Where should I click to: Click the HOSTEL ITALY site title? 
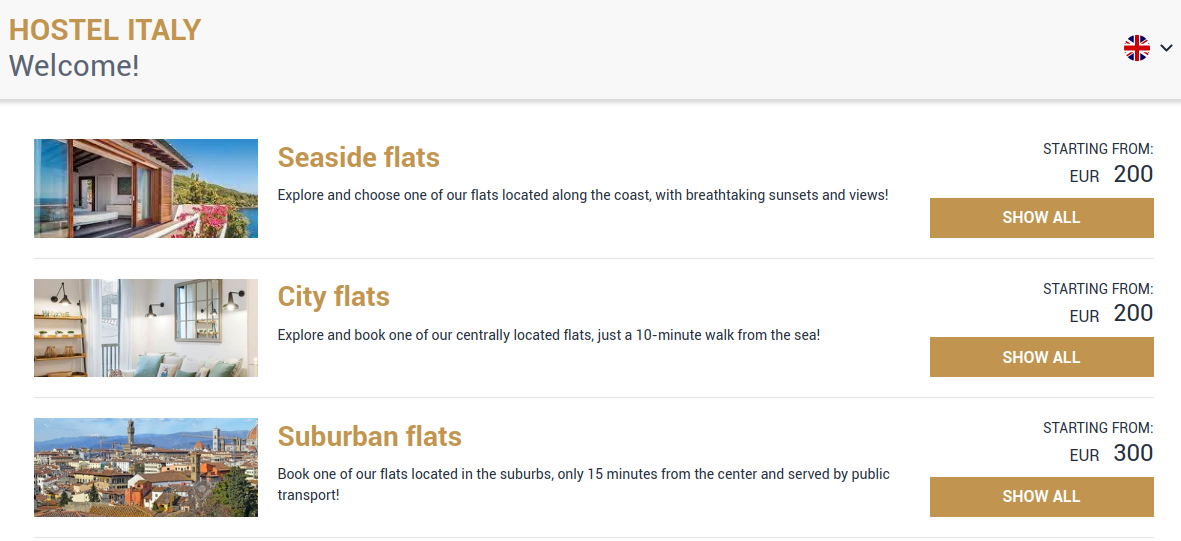pos(105,30)
